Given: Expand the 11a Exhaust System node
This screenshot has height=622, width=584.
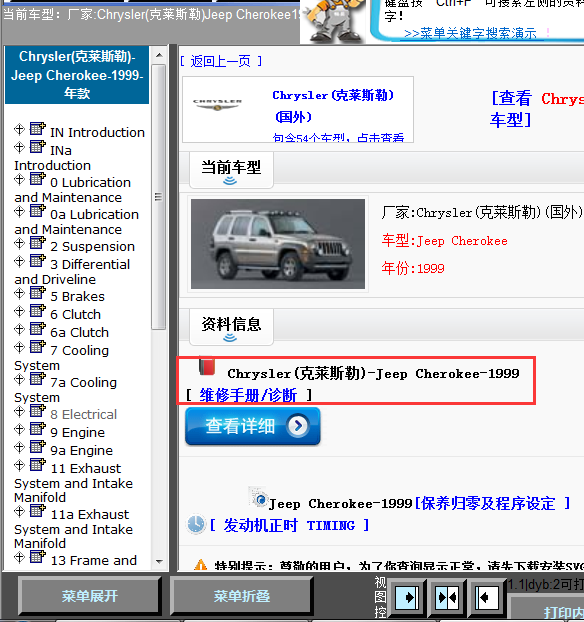Looking at the screenshot, I should click(x=19, y=511).
